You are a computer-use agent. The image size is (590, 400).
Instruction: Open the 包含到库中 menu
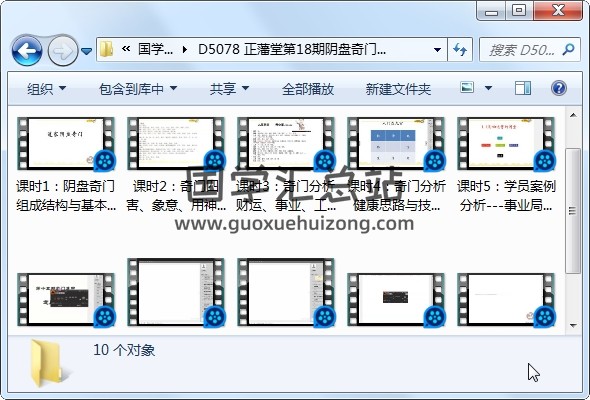tap(137, 89)
